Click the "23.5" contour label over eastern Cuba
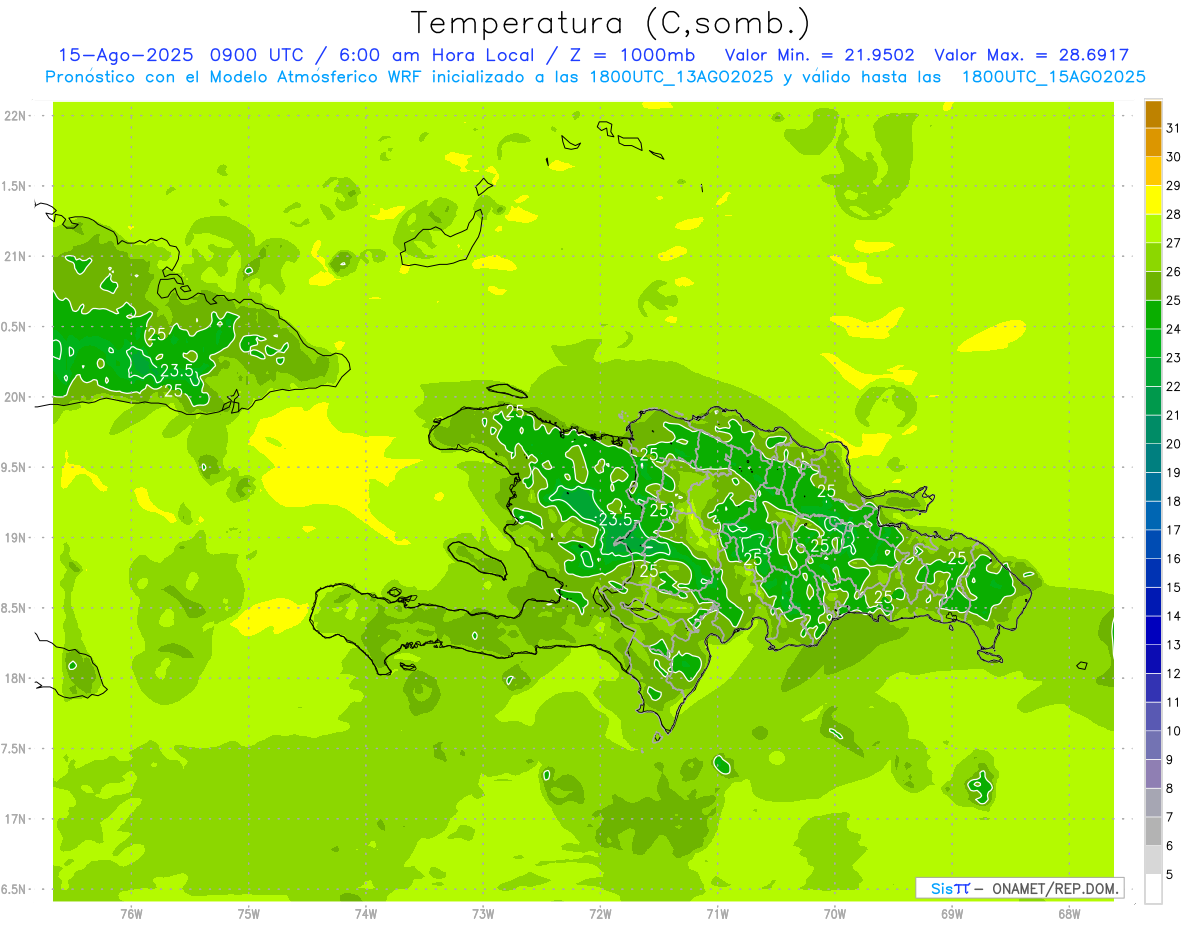1200x927 pixels. (x=176, y=370)
